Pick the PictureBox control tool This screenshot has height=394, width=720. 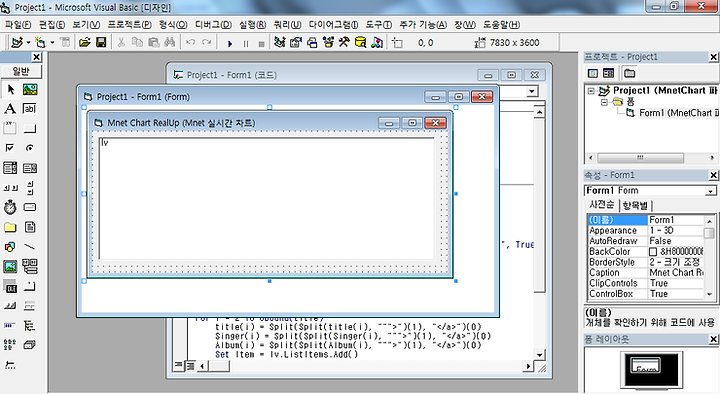click(x=30, y=89)
